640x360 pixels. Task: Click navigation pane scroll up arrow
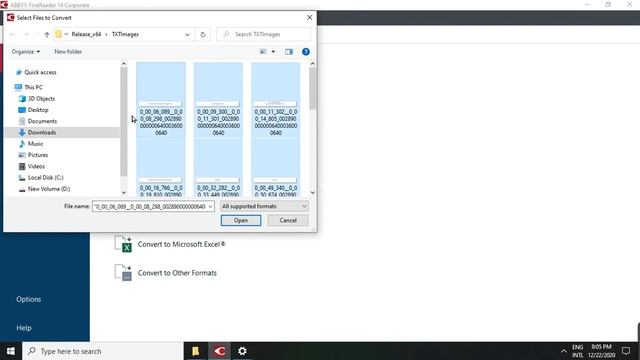point(124,64)
